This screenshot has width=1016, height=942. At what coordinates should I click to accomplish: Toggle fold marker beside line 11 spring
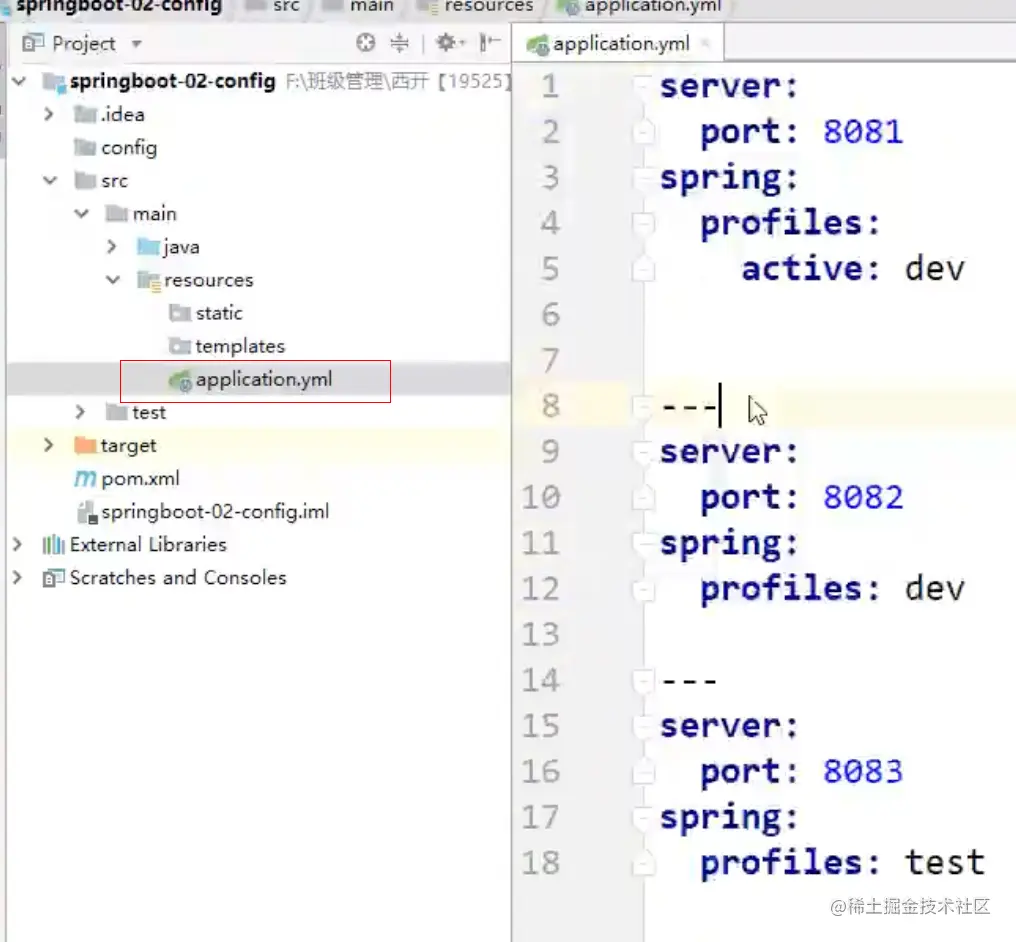click(x=643, y=543)
